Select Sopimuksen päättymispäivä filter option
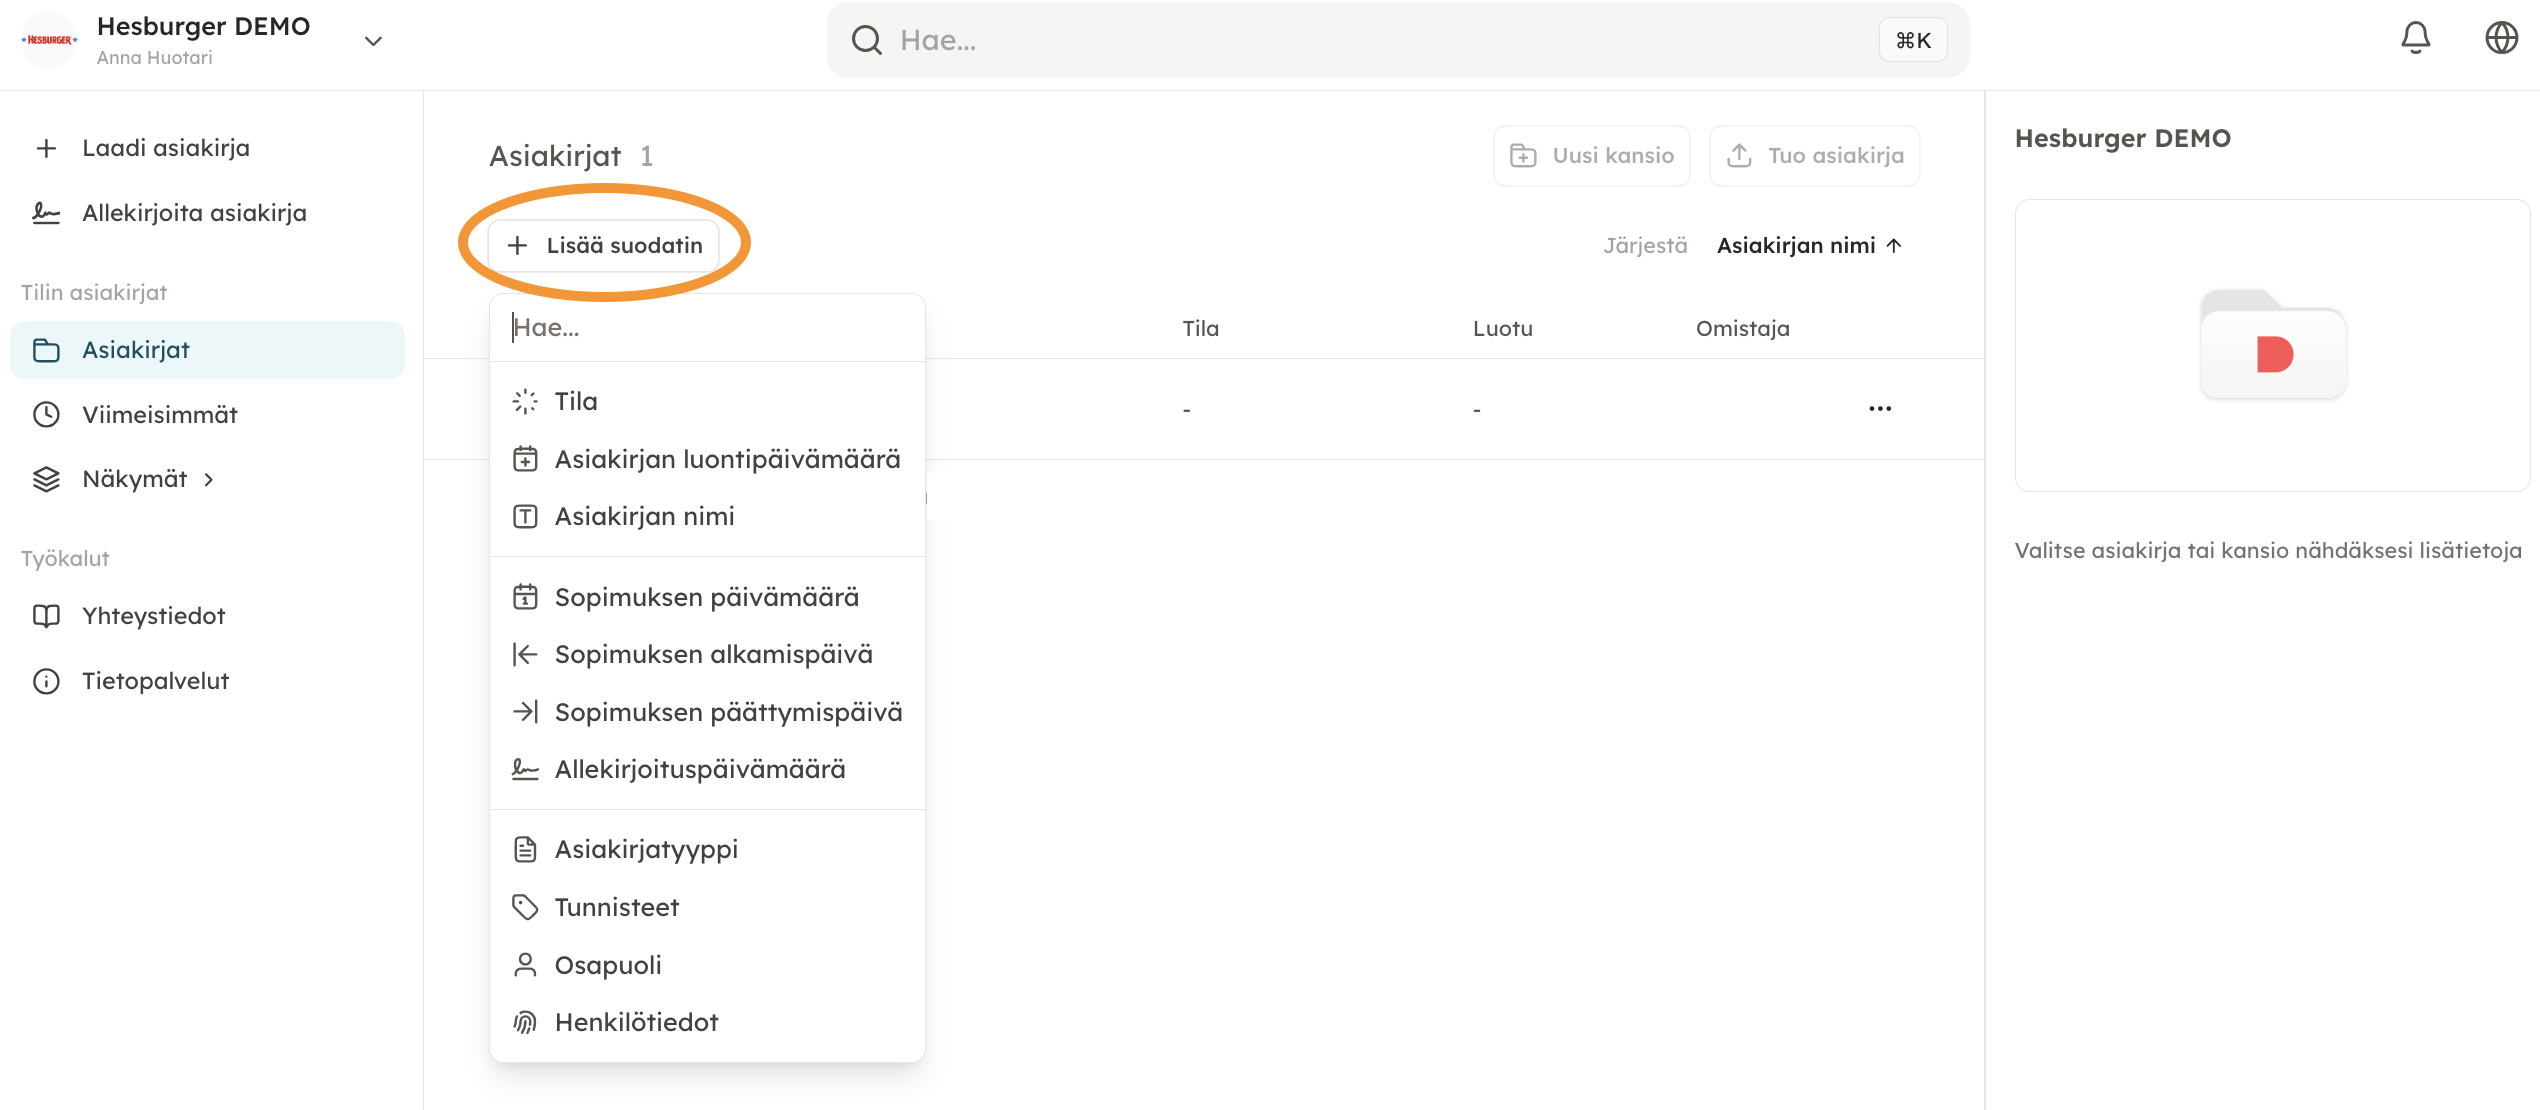The image size is (2540, 1110). (x=728, y=712)
